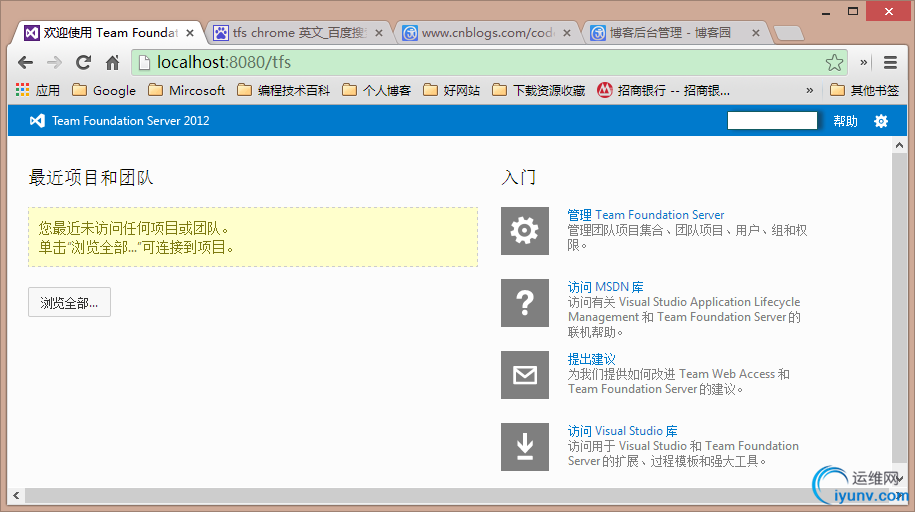This screenshot has width=915, height=512.
Task: Click the vertical scrollbar track
Action: coord(899,306)
